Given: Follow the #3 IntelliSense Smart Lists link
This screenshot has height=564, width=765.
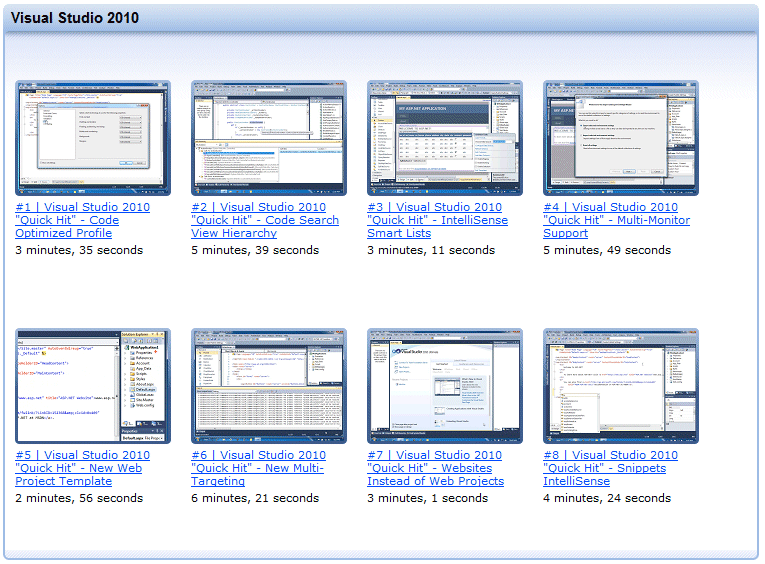Looking at the screenshot, I should (438, 220).
